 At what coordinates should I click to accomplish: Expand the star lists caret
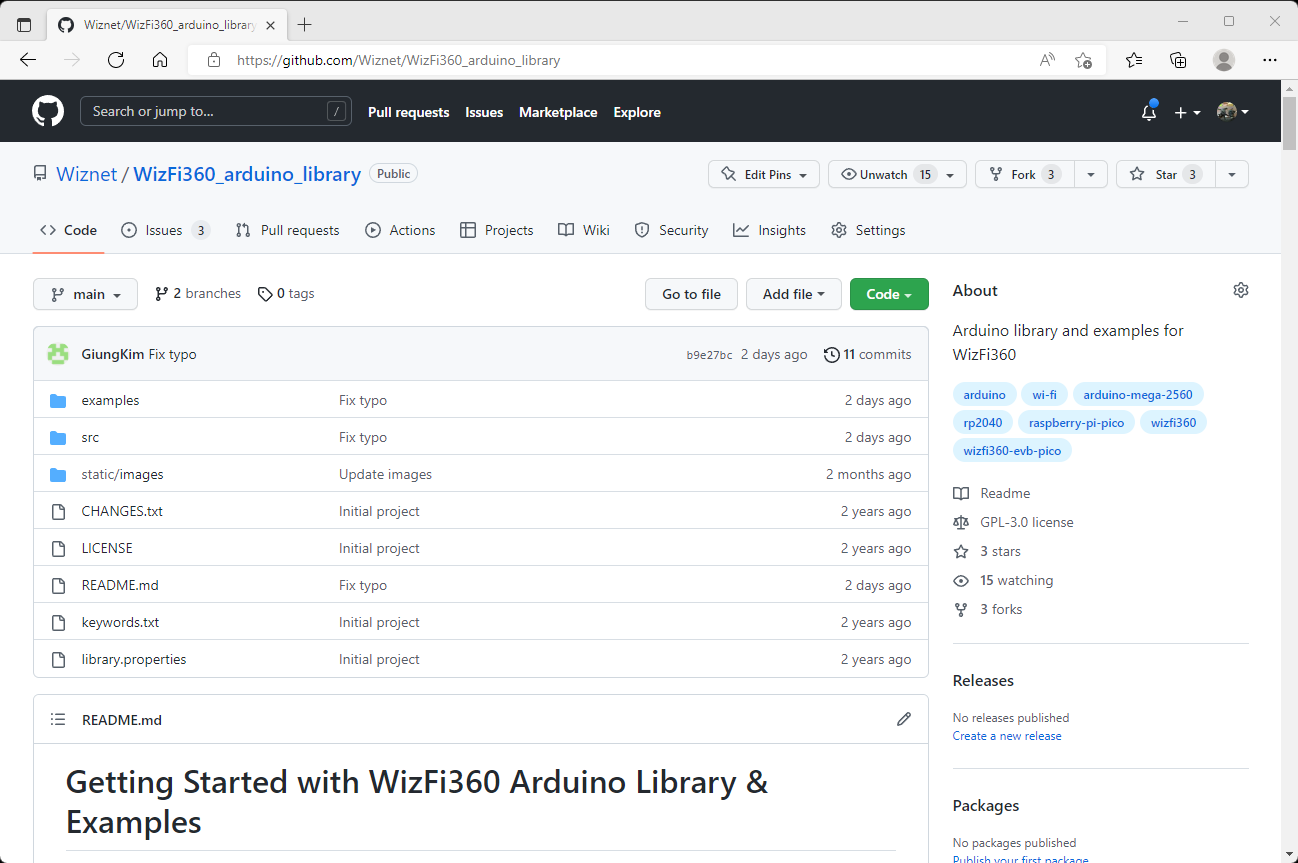point(1232,174)
